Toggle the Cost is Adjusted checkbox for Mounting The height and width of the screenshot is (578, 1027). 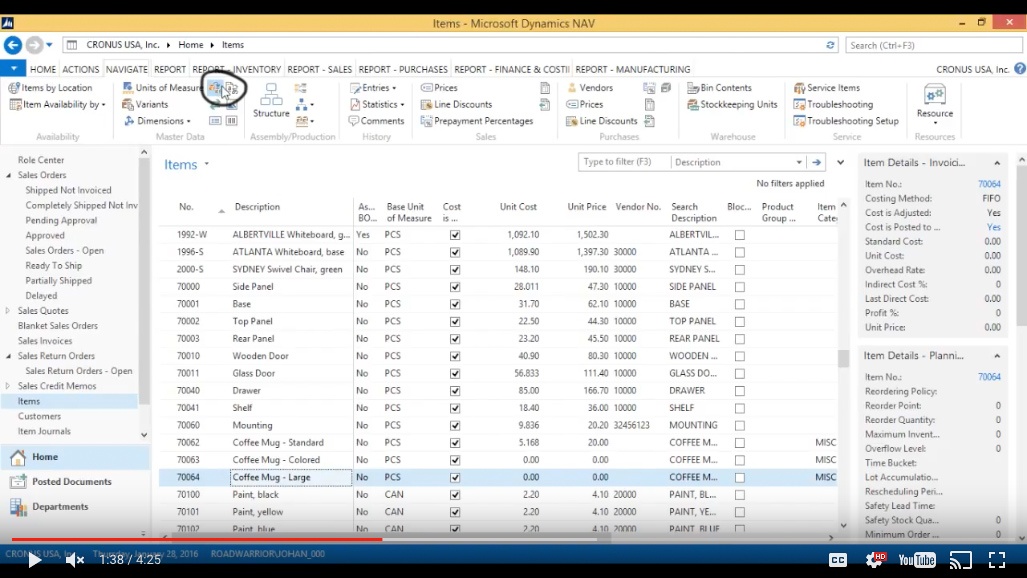(455, 426)
